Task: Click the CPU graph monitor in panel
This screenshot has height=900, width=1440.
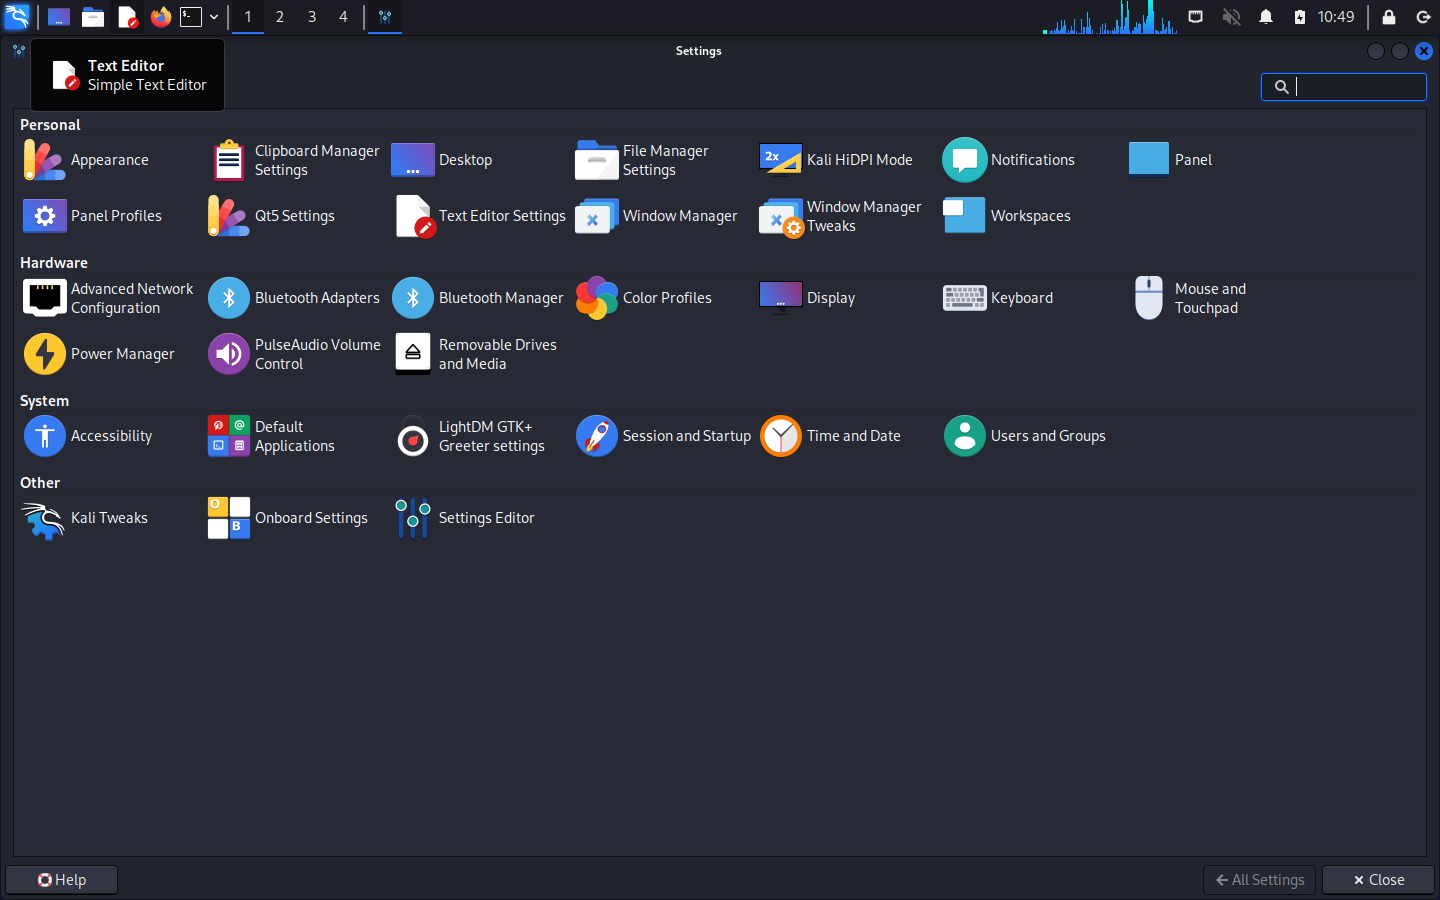Action: pyautogui.click(x=1110, y=17)
